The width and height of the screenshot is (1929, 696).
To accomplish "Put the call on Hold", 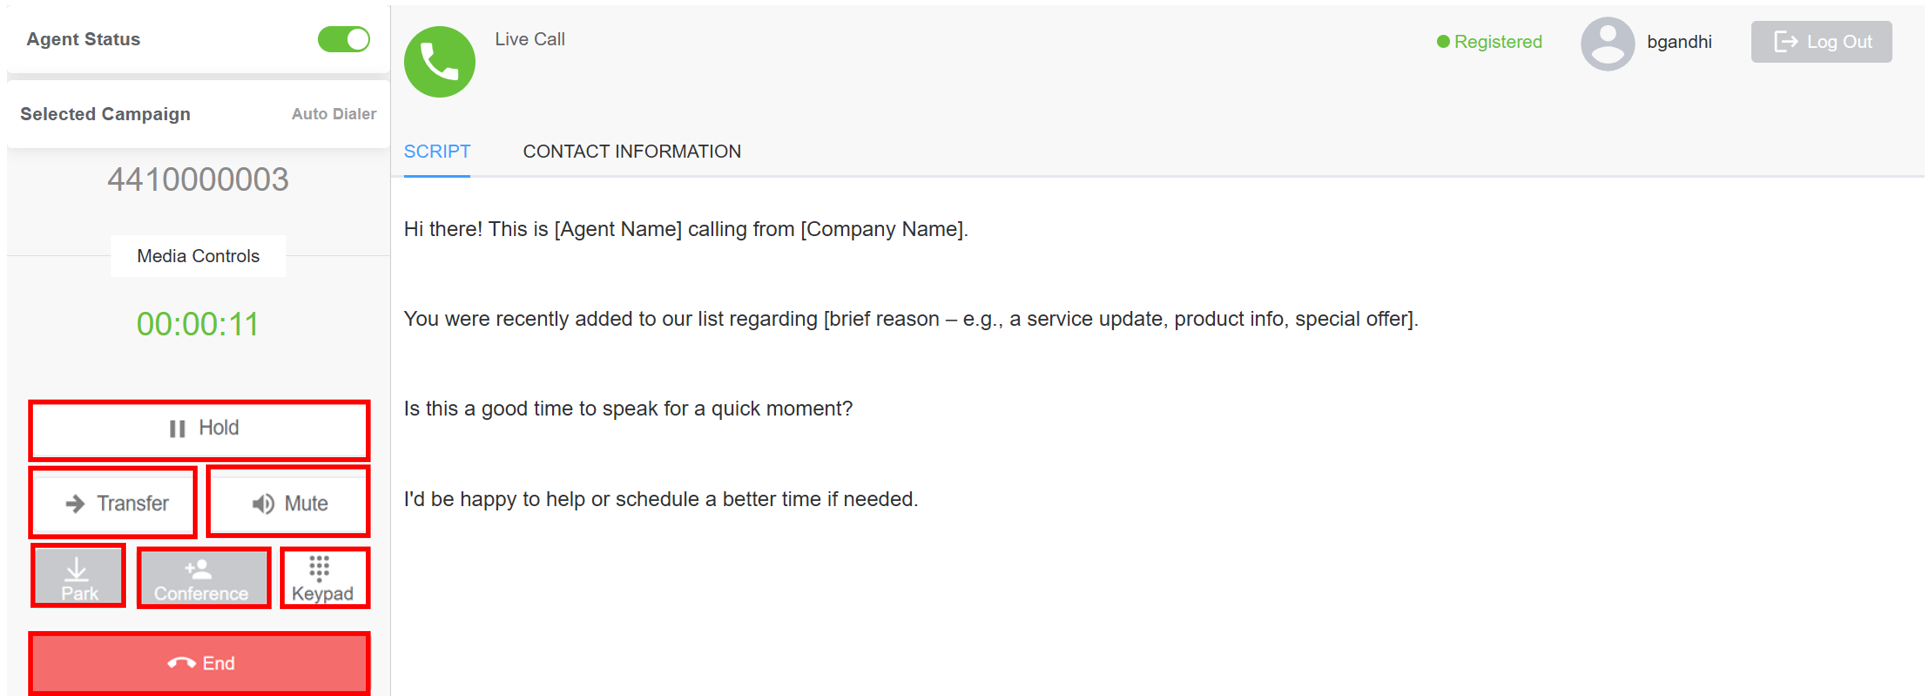I will tap(200, 429).
